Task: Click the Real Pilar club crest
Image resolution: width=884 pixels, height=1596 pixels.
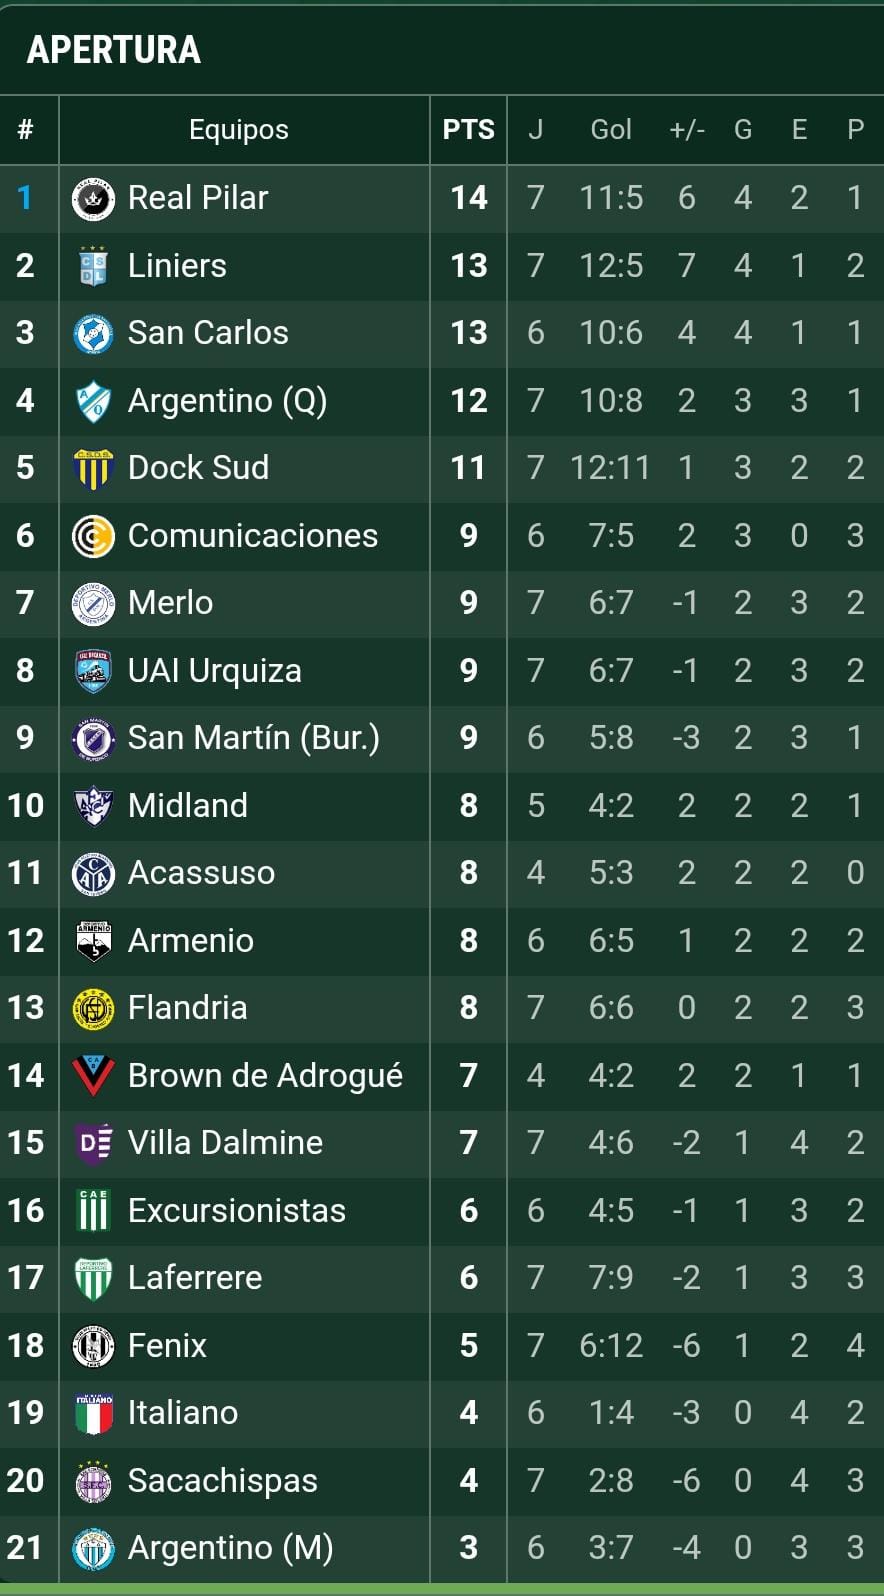Action: tap(93, 199)
